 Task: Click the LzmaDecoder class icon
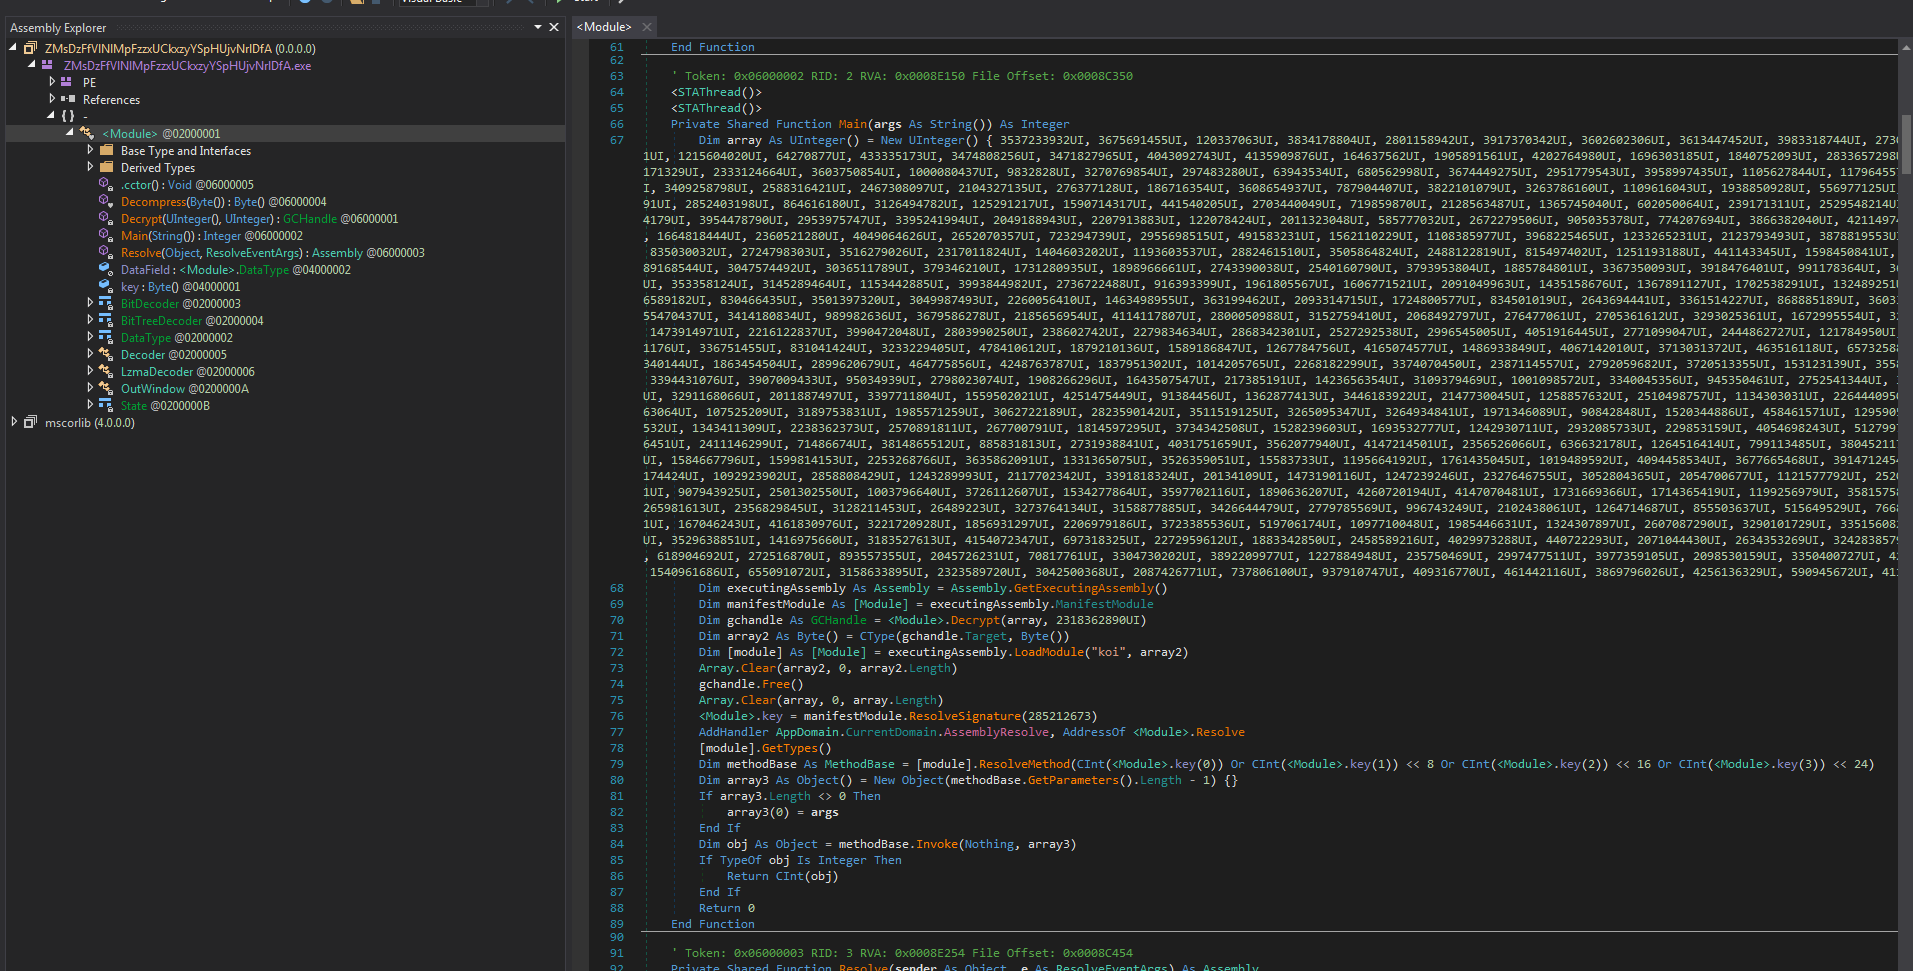point(106,371)
